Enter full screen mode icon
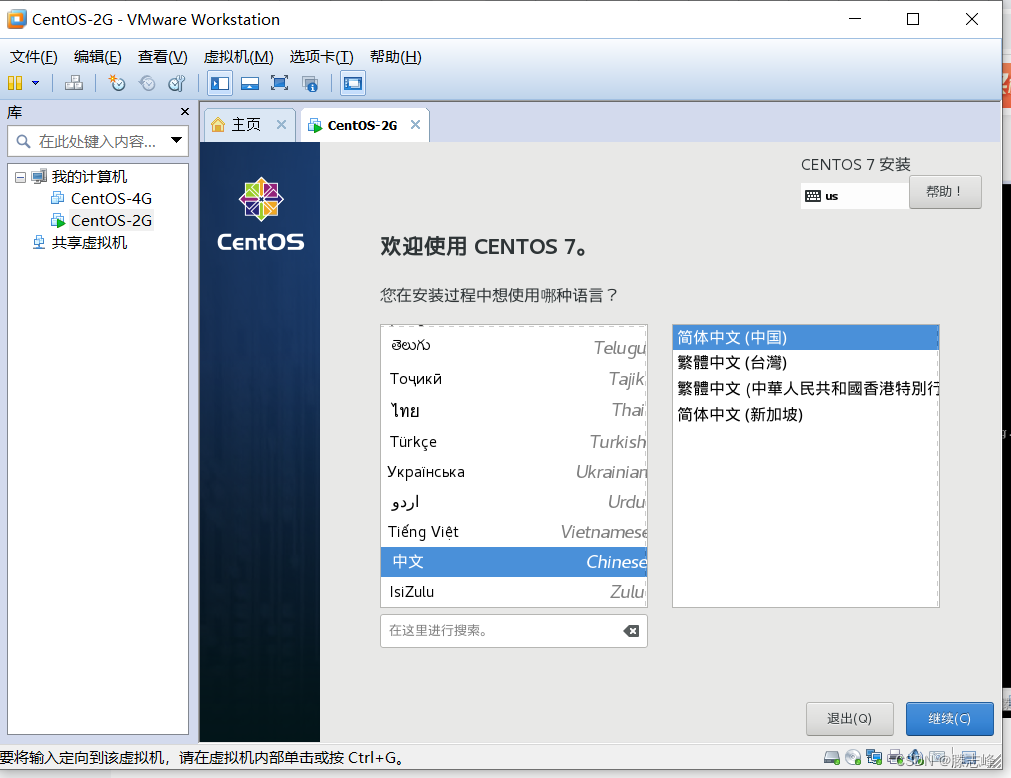 pos(279,83)
